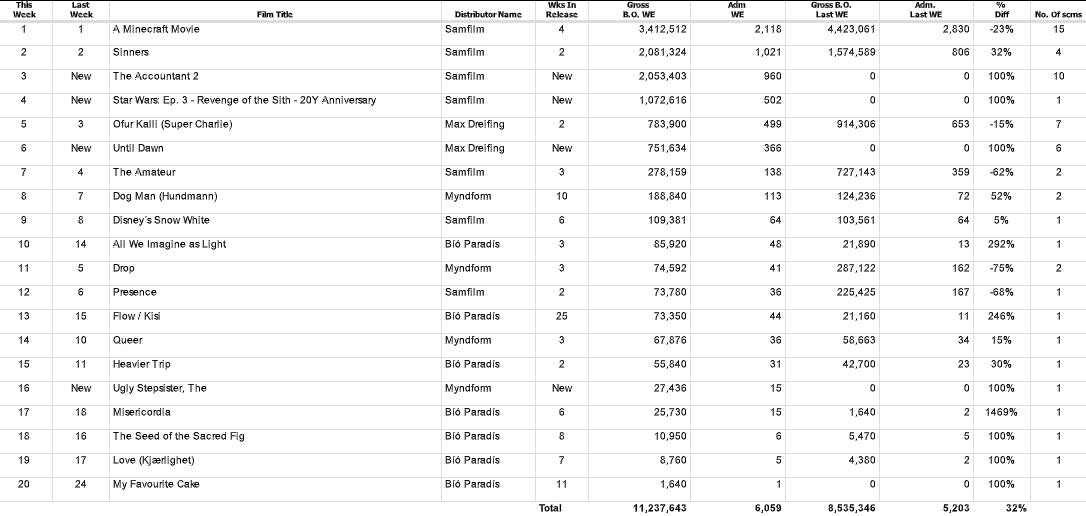Select 'The Seed of the Sacred Fig' title

pyautogui.click(x=178, y=436)
